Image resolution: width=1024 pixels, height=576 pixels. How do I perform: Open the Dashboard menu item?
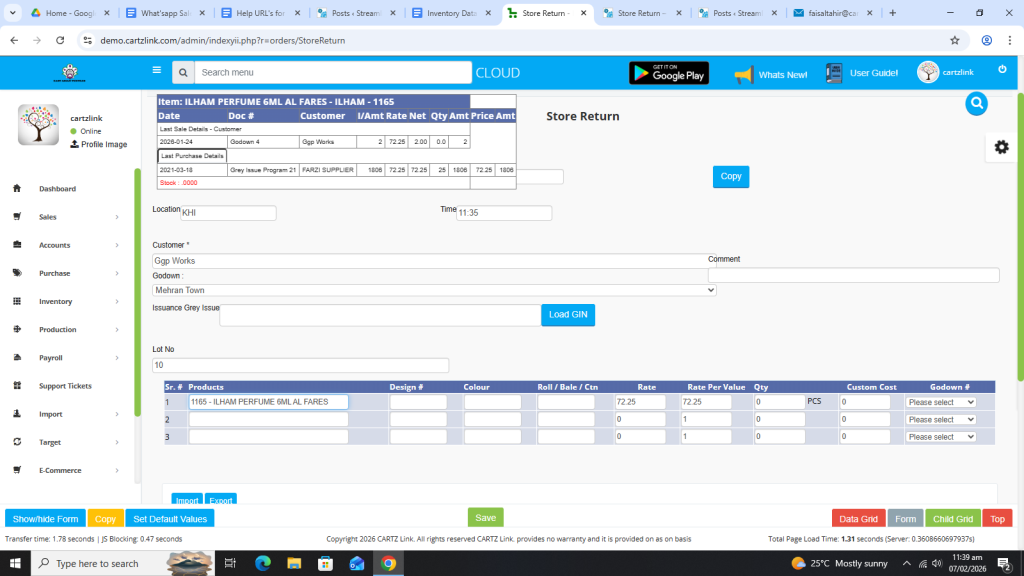57,189
